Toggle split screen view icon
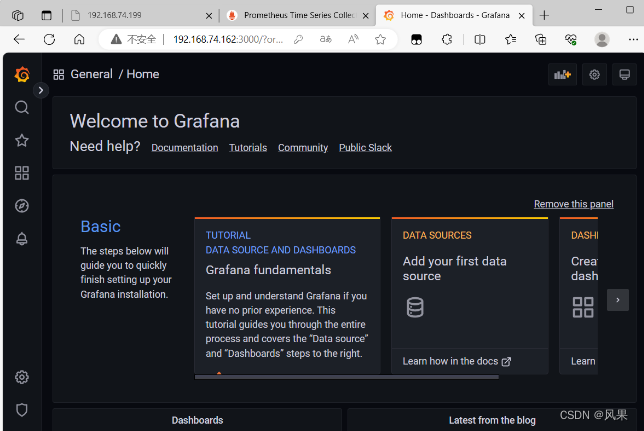Image resolution: width=644 pixels, height=431 pixels. pyautogui.click(x=479, y=39)
